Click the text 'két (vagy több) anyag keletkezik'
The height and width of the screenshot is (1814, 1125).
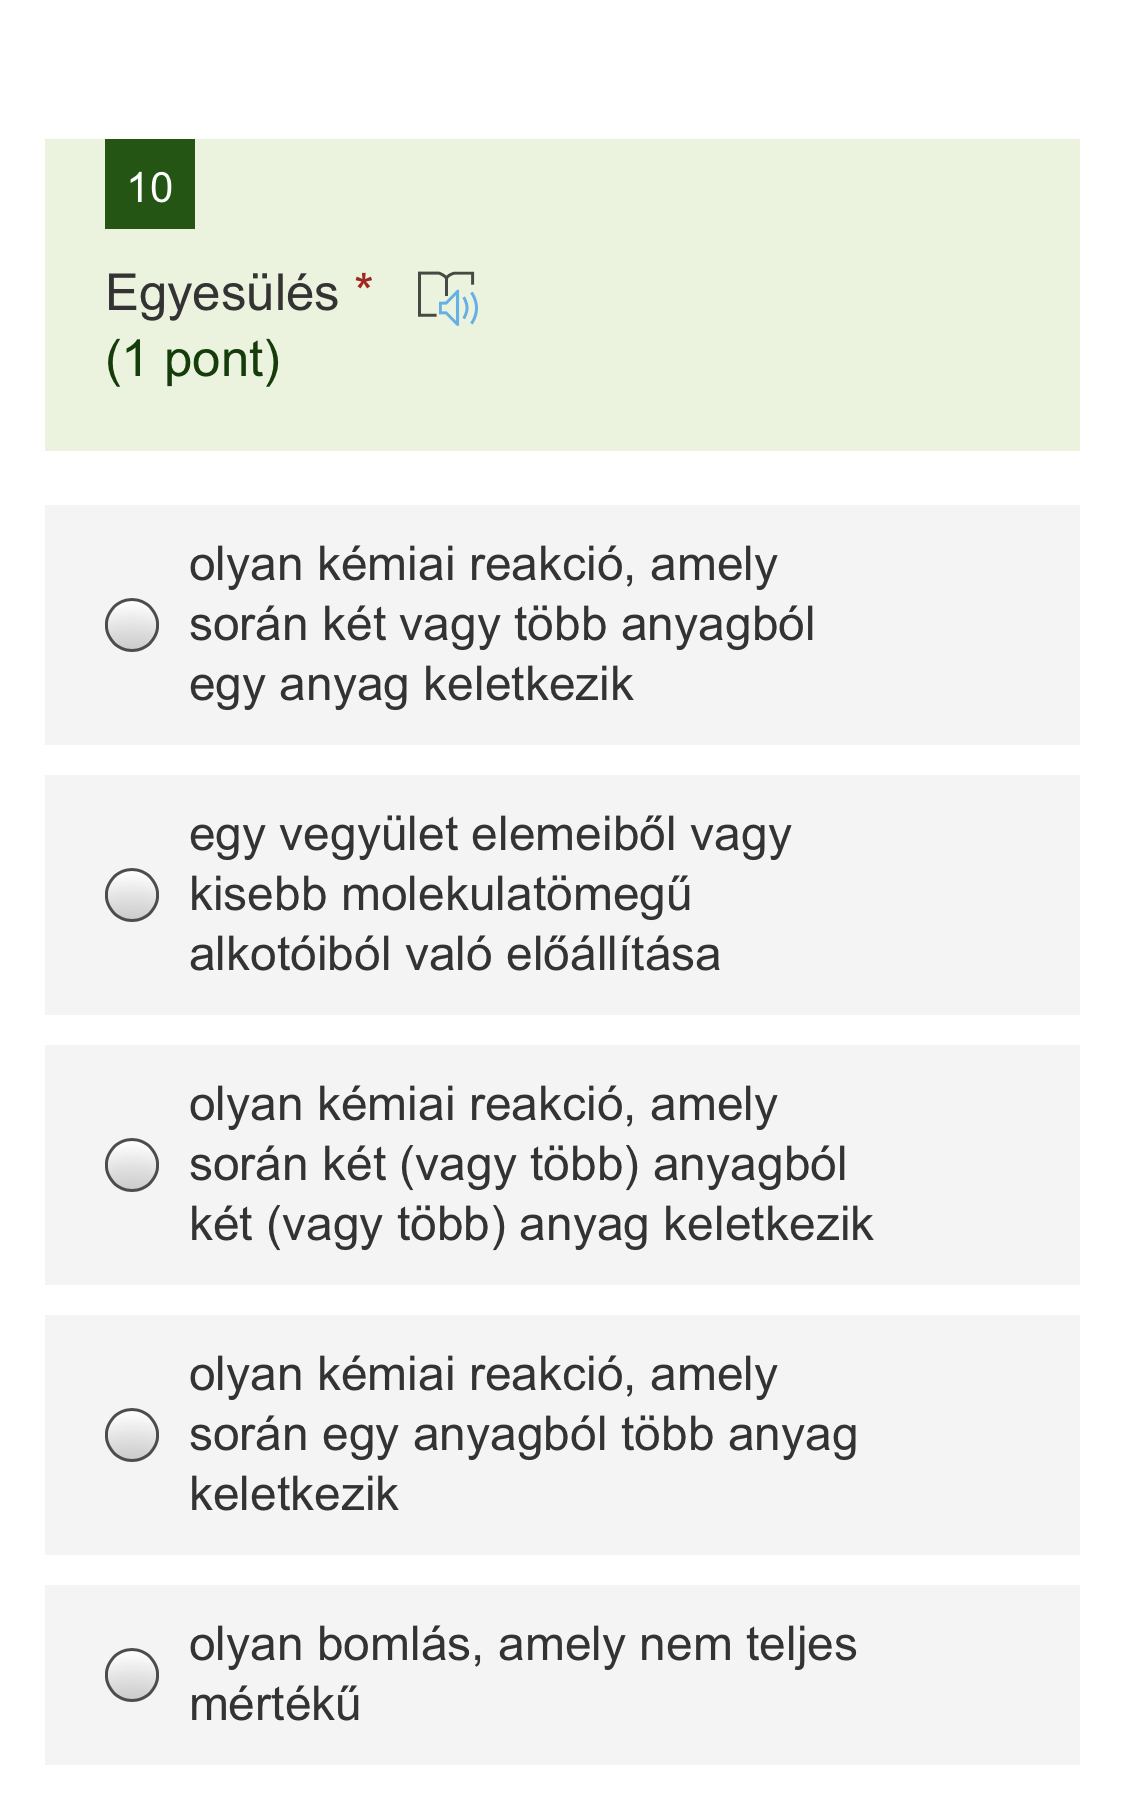coord(531,1225)
